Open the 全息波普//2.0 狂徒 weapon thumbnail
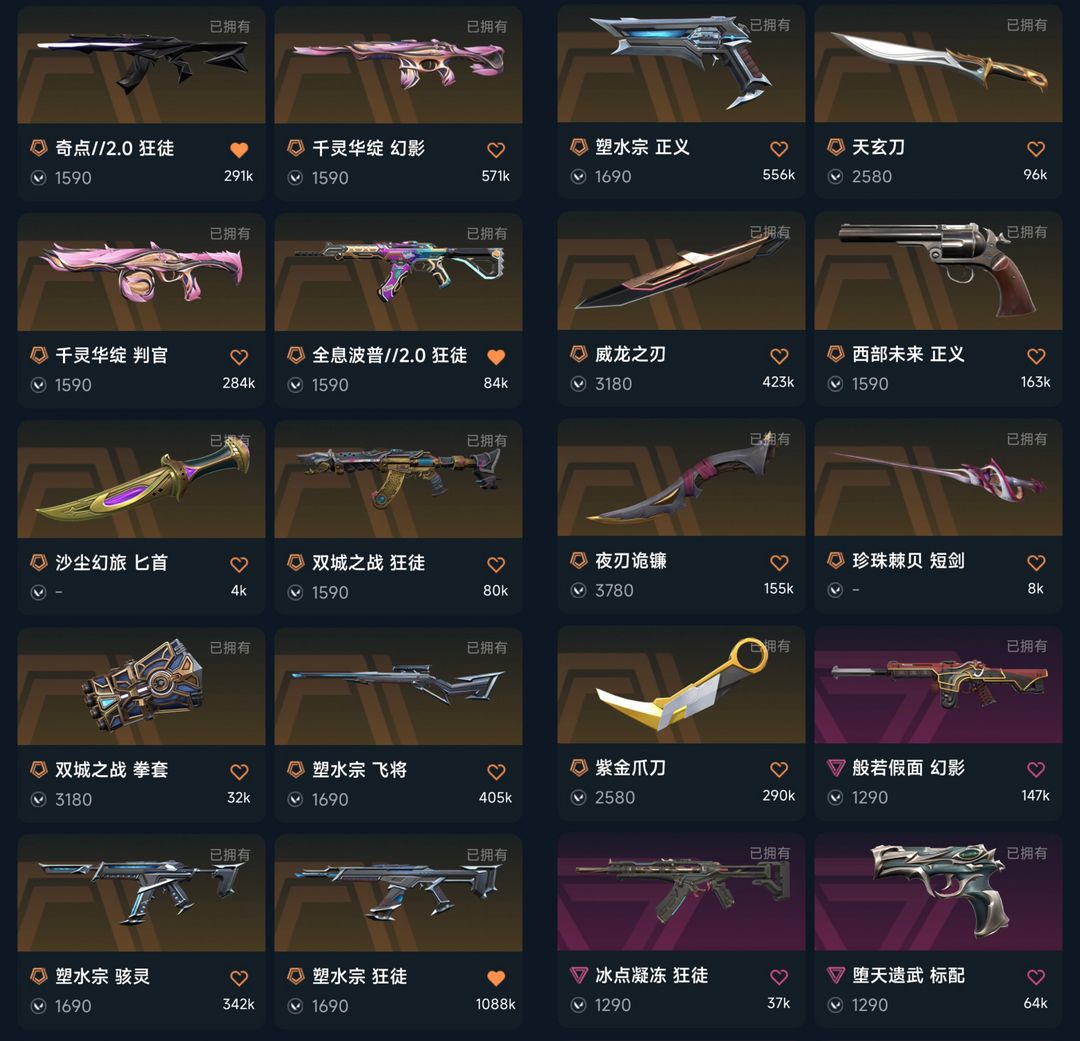The height and width of the screenshot is (1041, 1080). pos(398,272)
